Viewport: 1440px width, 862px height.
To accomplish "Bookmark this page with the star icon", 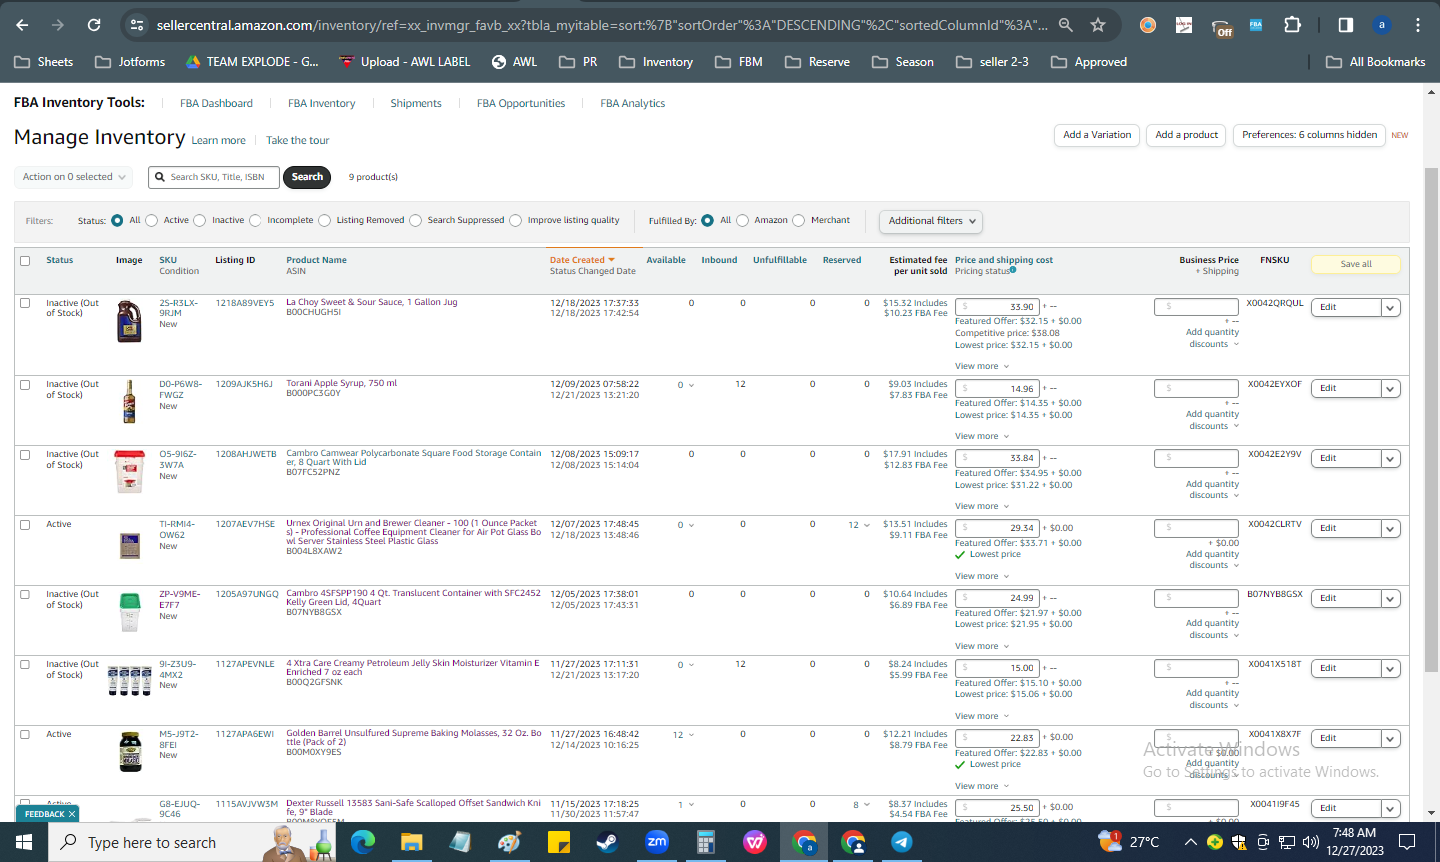I will [1098, 25].
